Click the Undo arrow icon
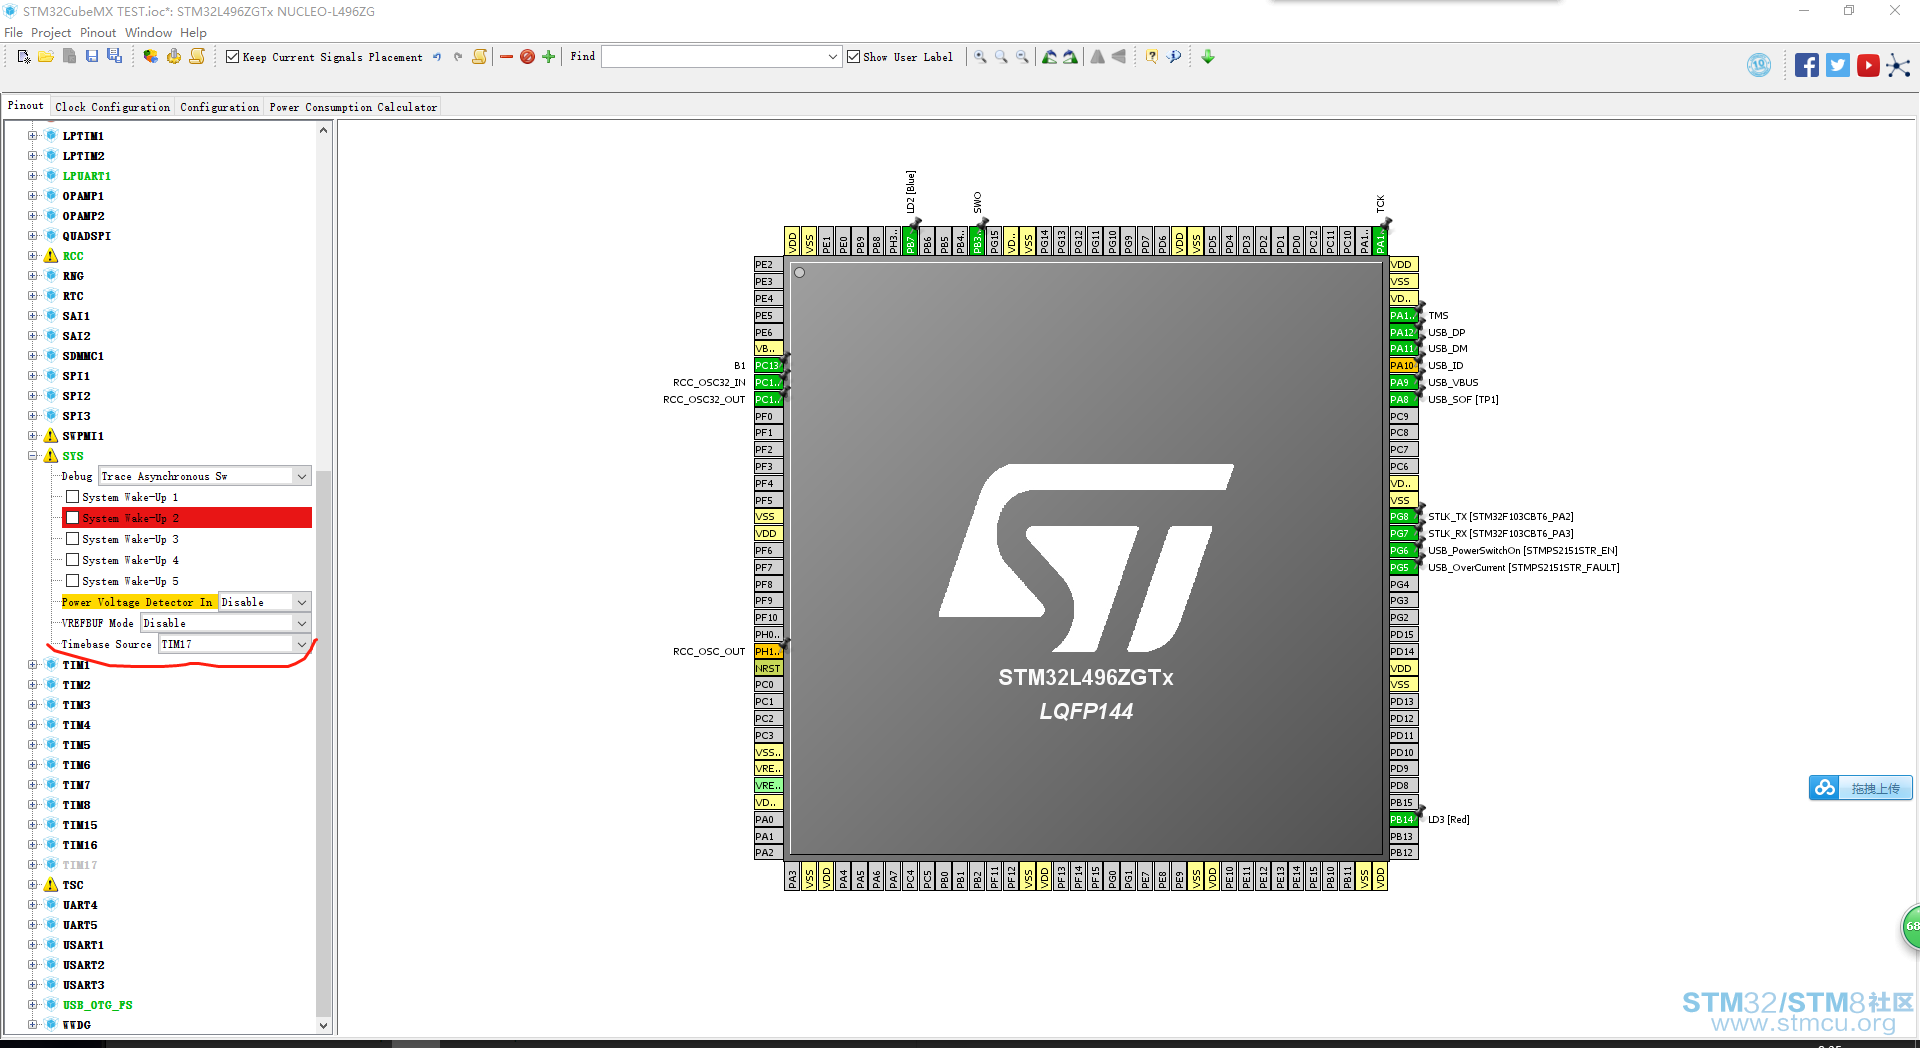The image size is (1920, 1048). click(437, 57)
